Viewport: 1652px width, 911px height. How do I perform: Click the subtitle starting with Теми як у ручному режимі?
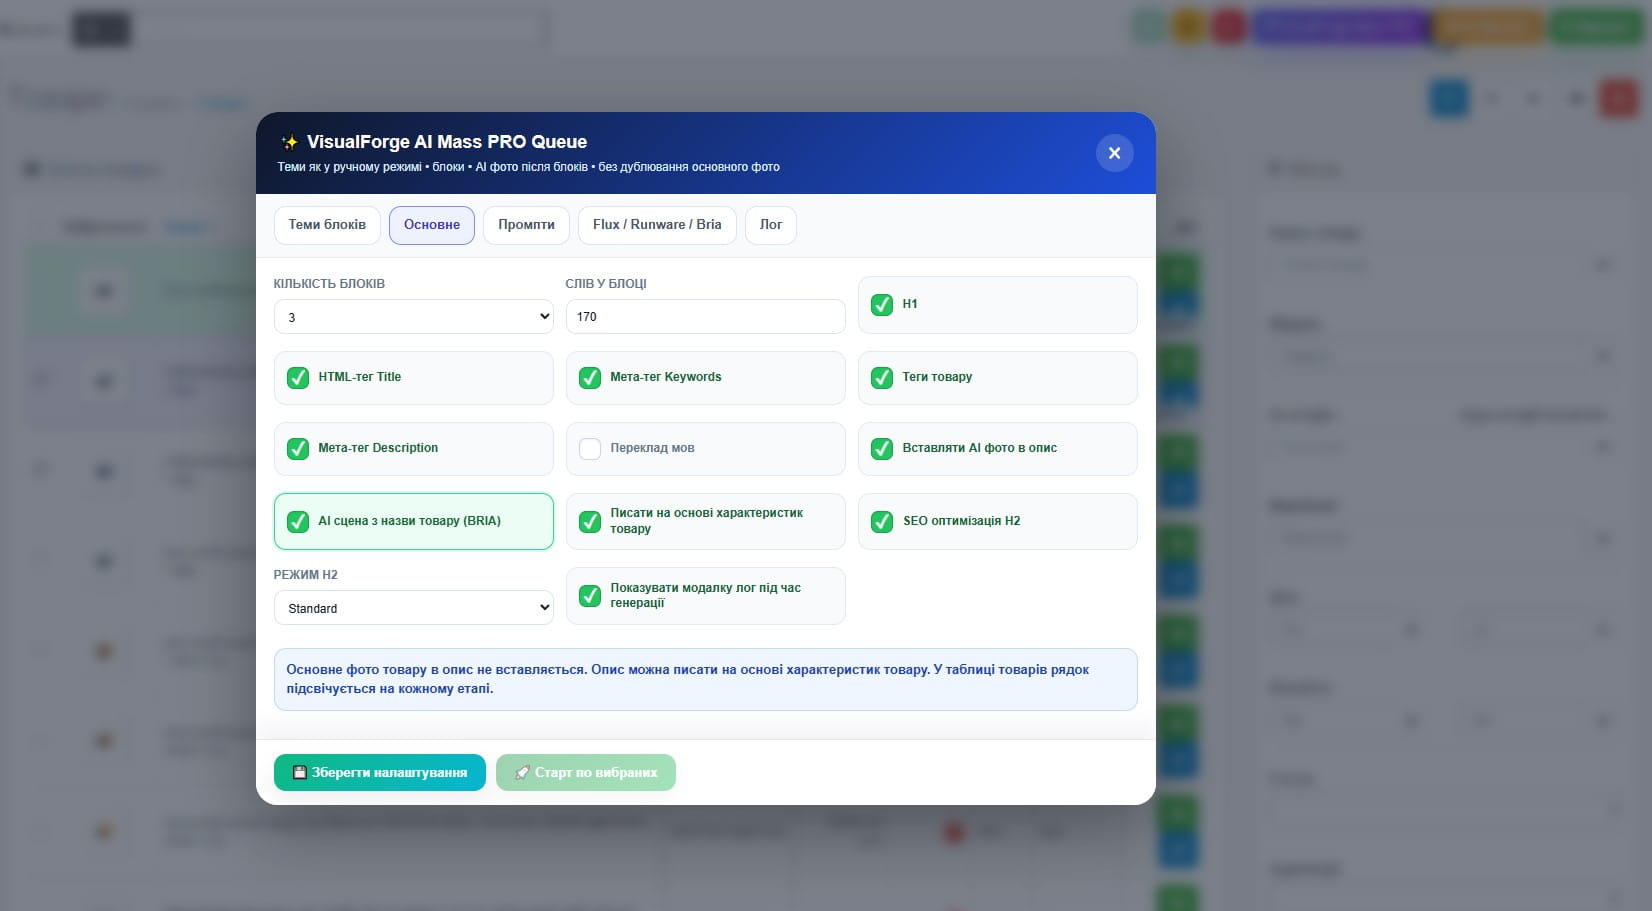529,167
